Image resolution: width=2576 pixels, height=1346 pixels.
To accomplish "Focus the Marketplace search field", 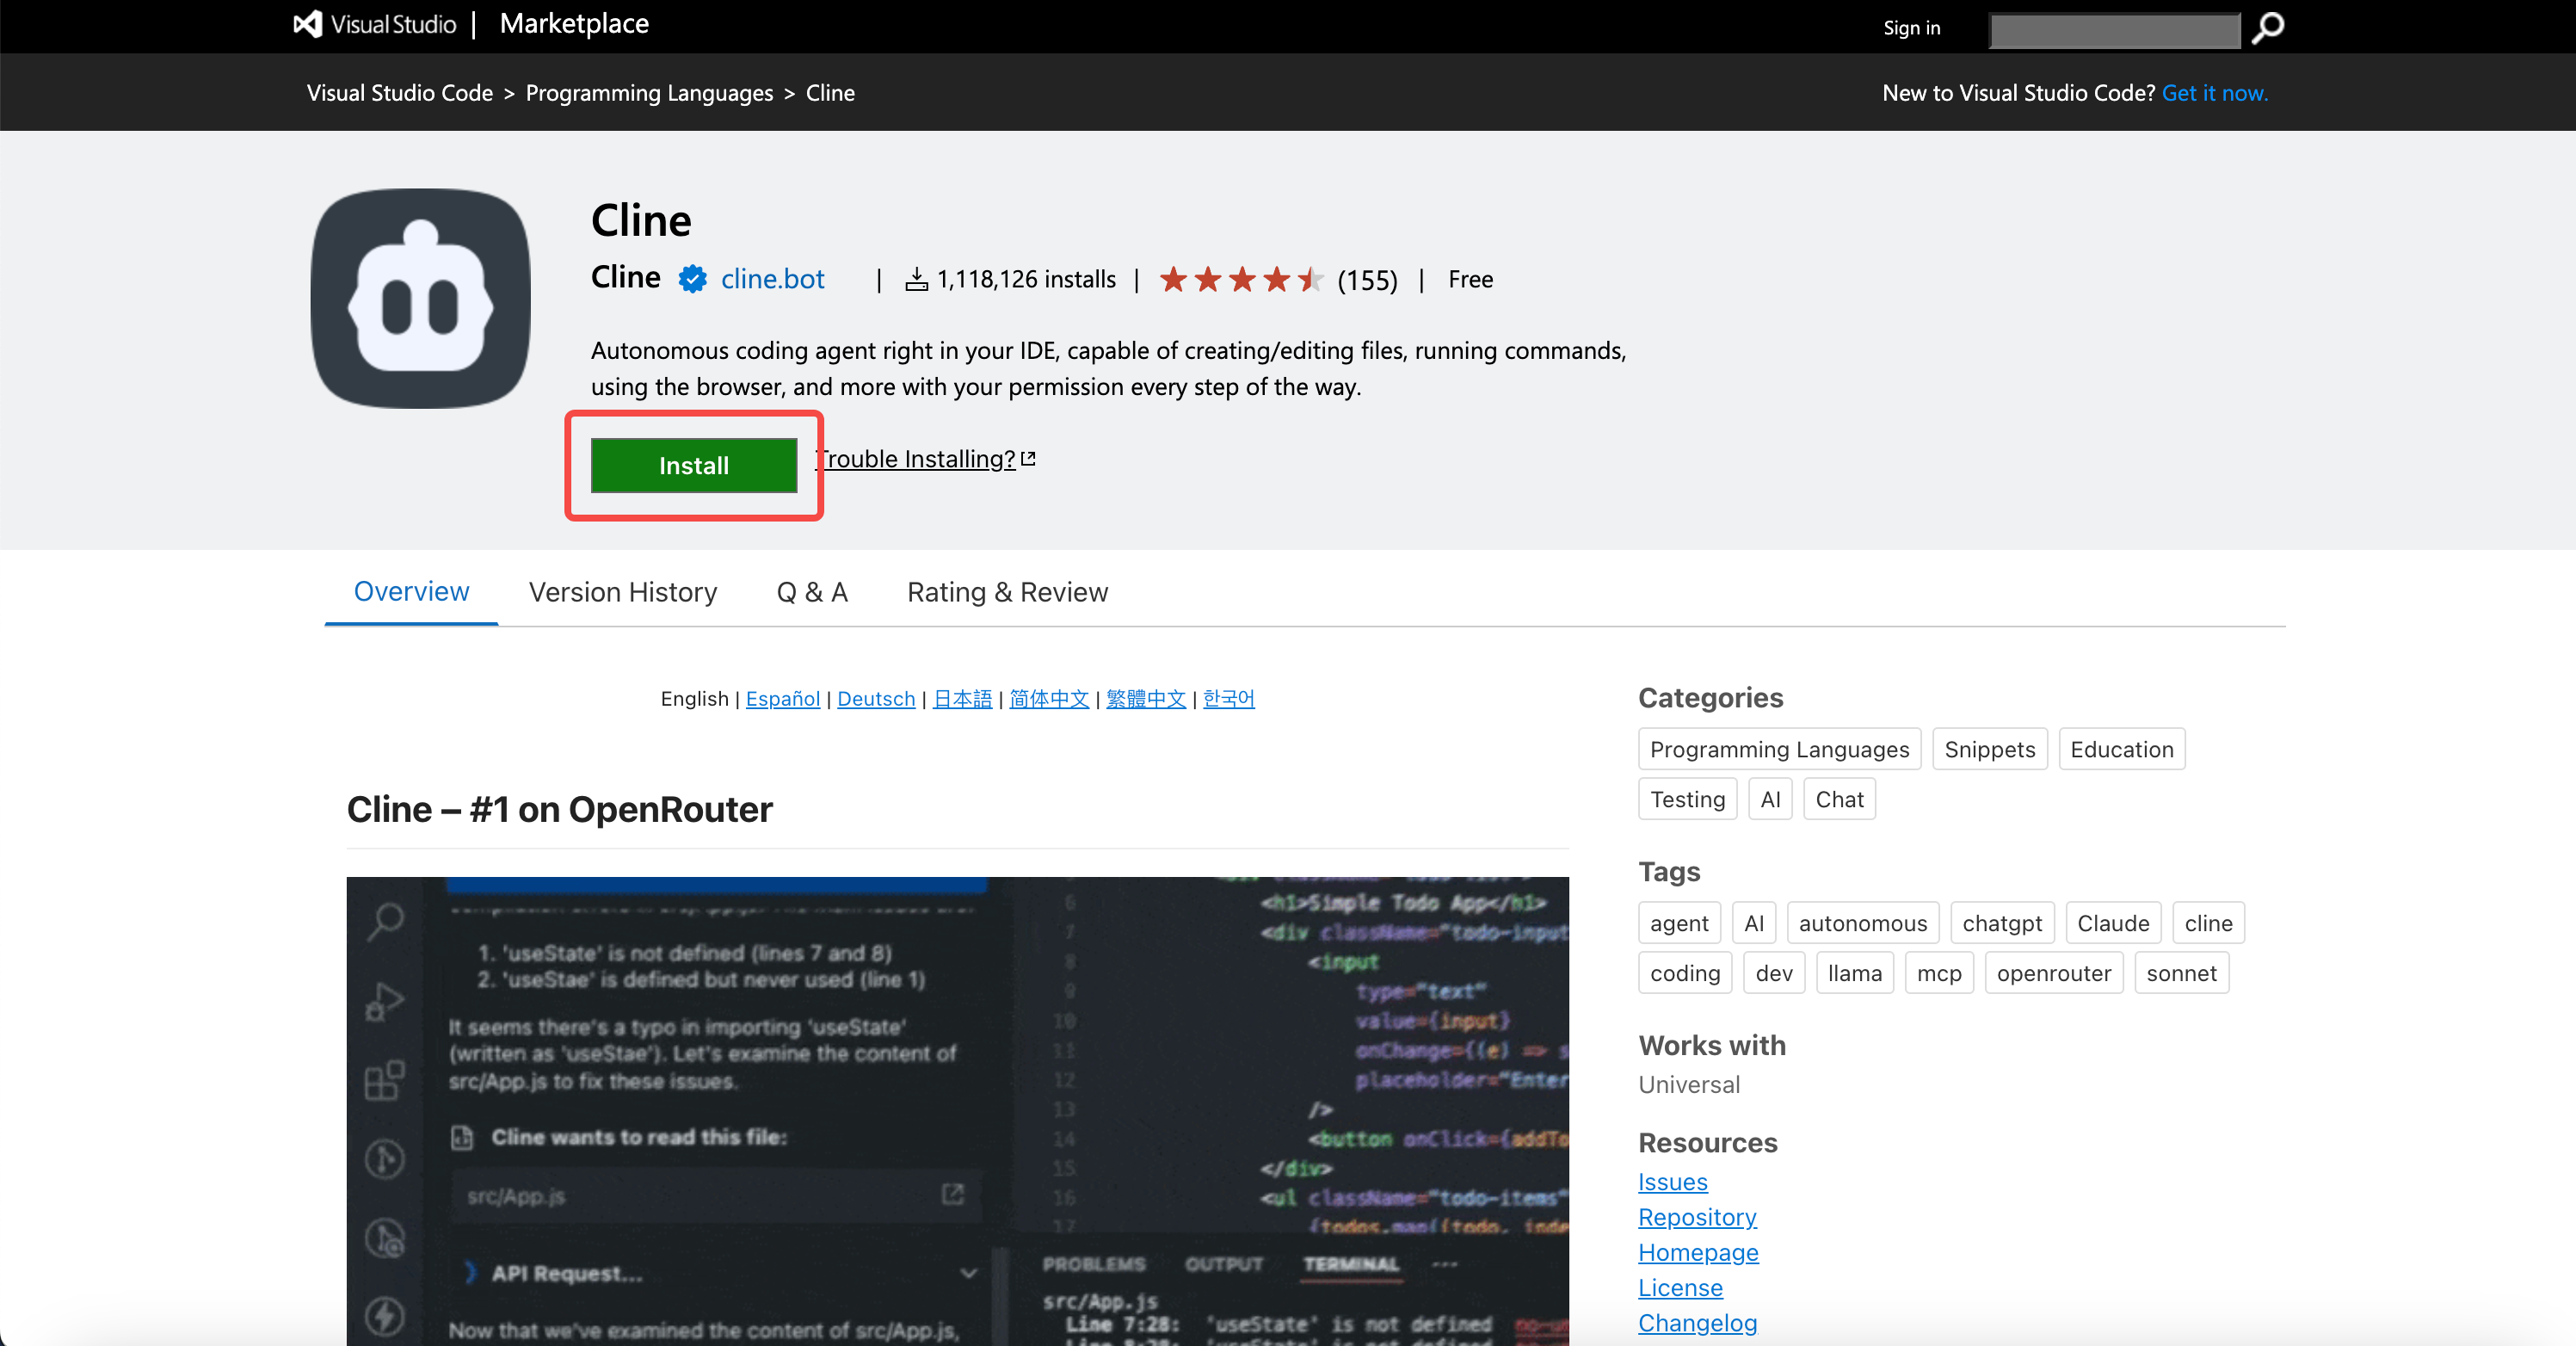I will click(x=2115, y=30).
